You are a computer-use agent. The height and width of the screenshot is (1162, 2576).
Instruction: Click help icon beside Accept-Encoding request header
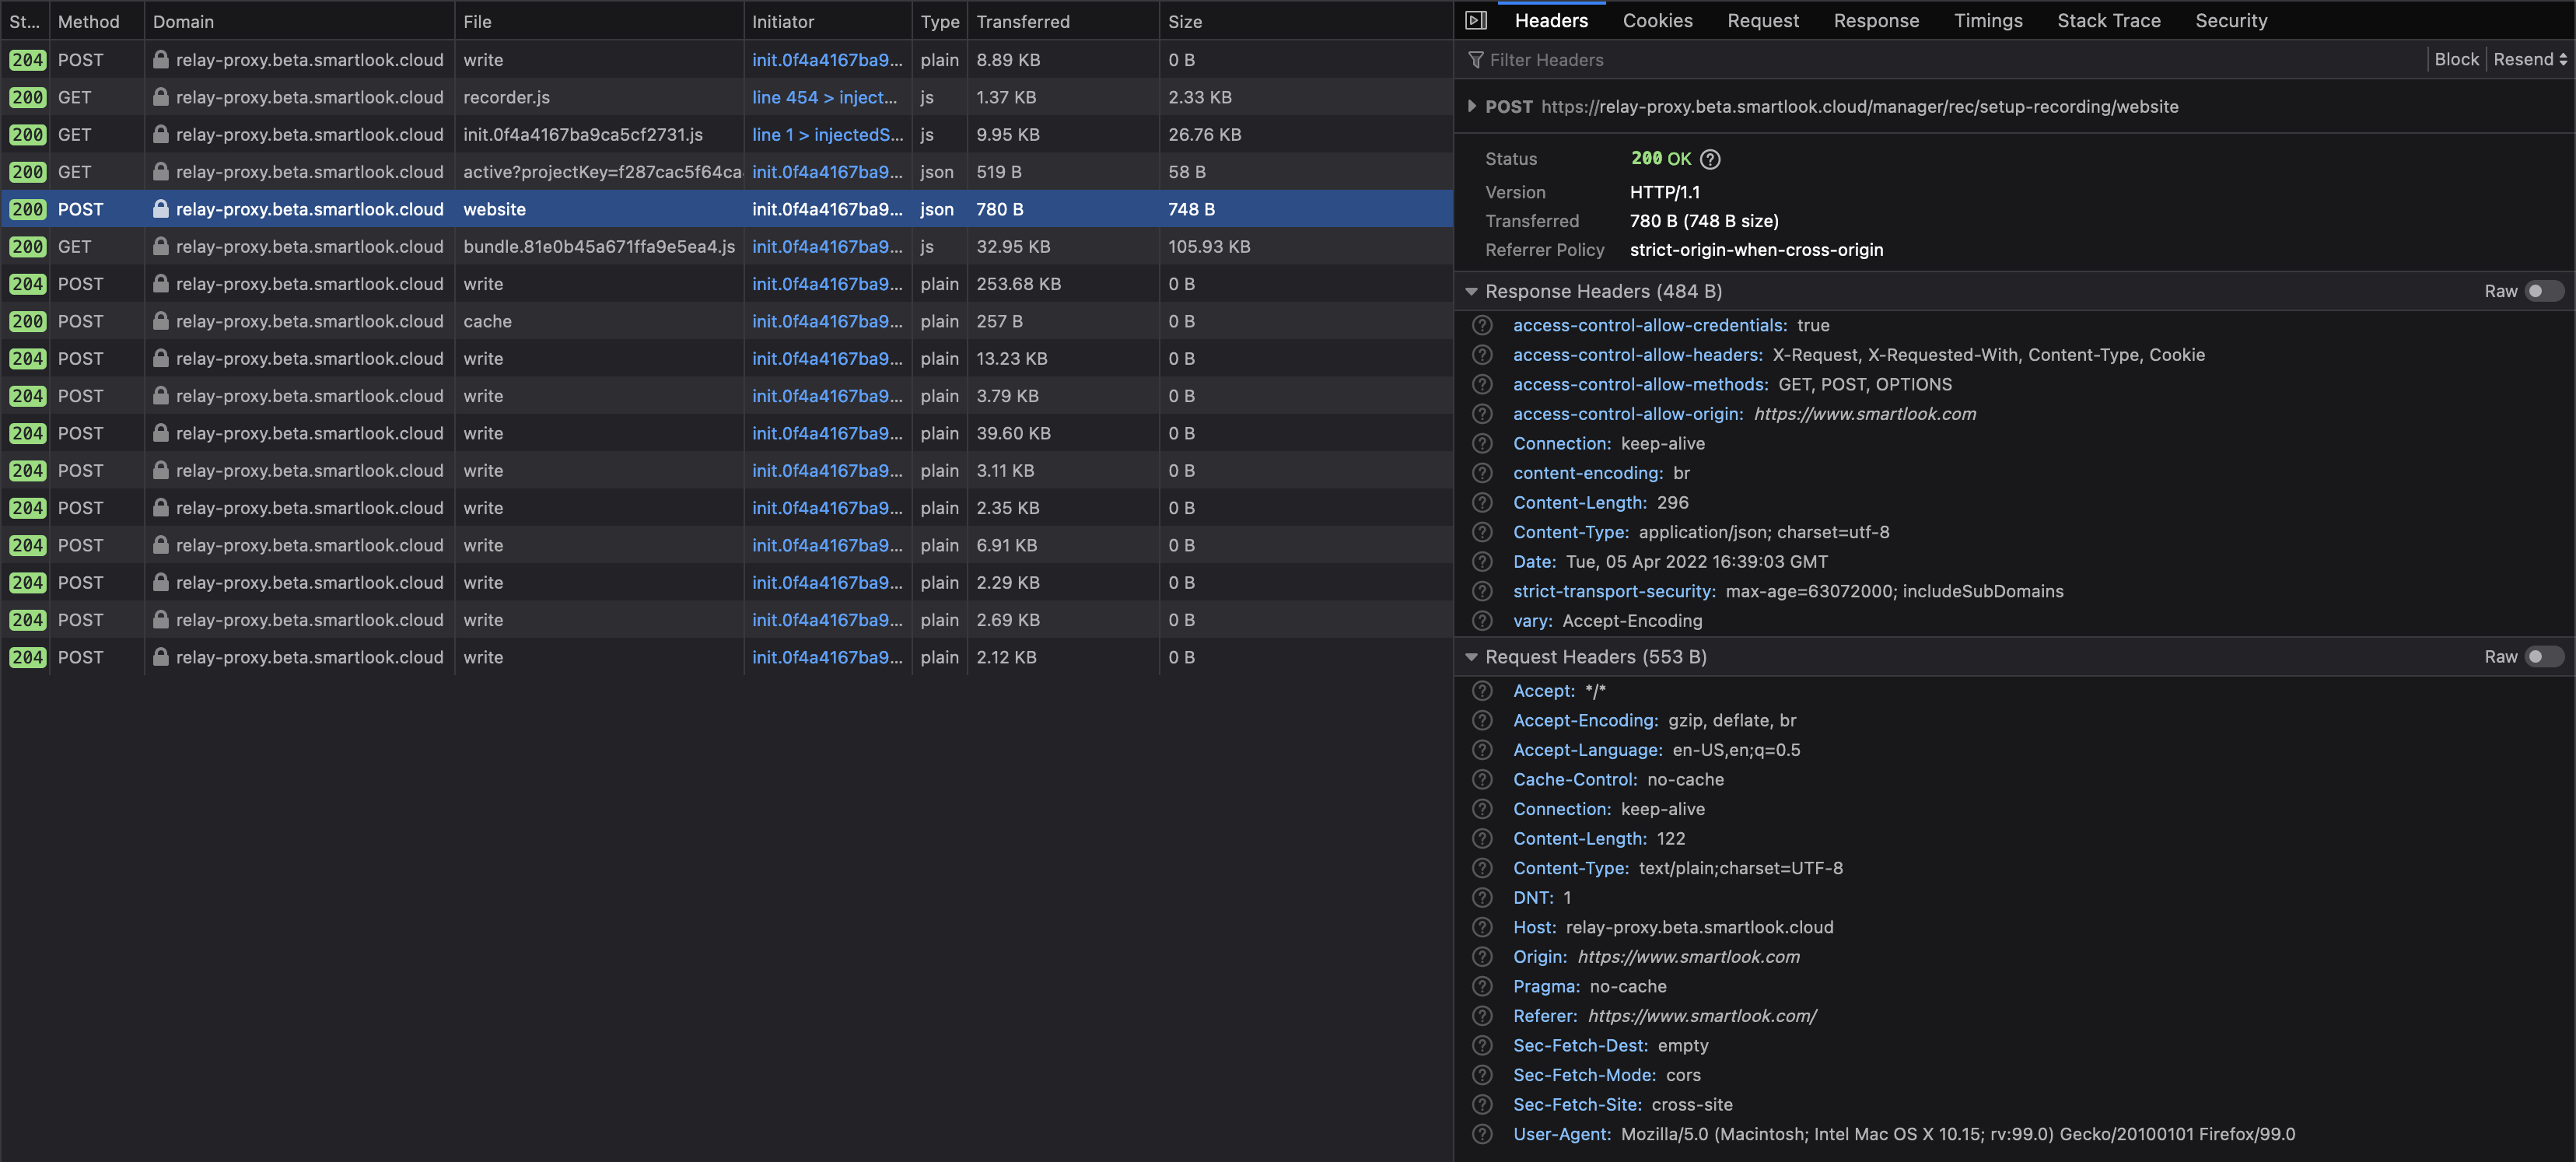click(x=1483, y=720)
